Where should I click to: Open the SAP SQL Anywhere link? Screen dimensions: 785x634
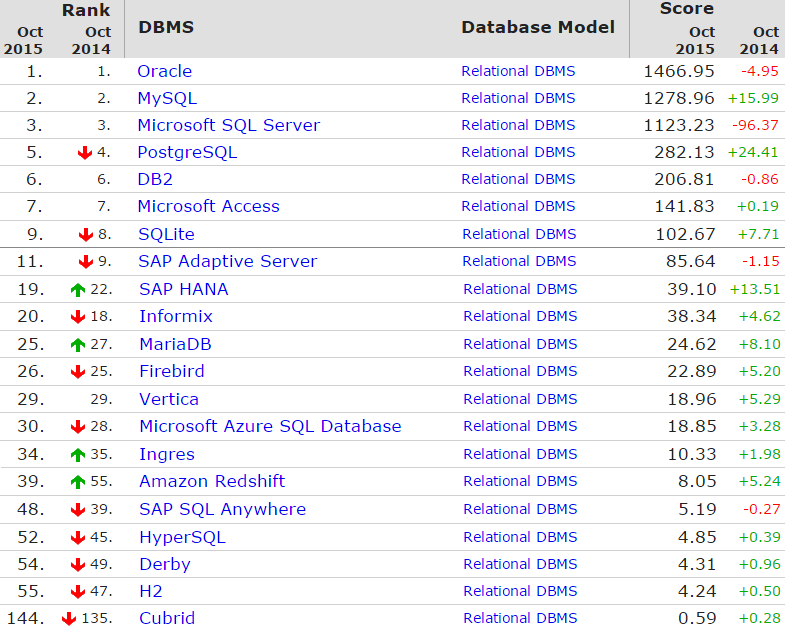click(x=223, y=509)
